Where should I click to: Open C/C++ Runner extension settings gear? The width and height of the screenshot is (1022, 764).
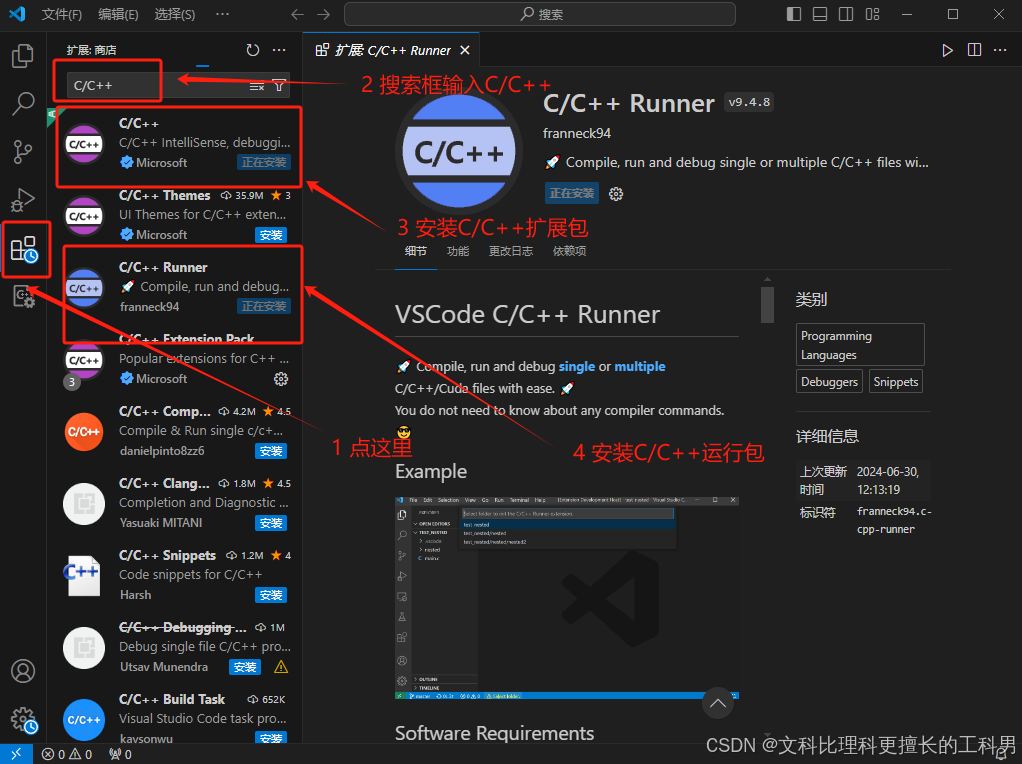tap(616, 194)
